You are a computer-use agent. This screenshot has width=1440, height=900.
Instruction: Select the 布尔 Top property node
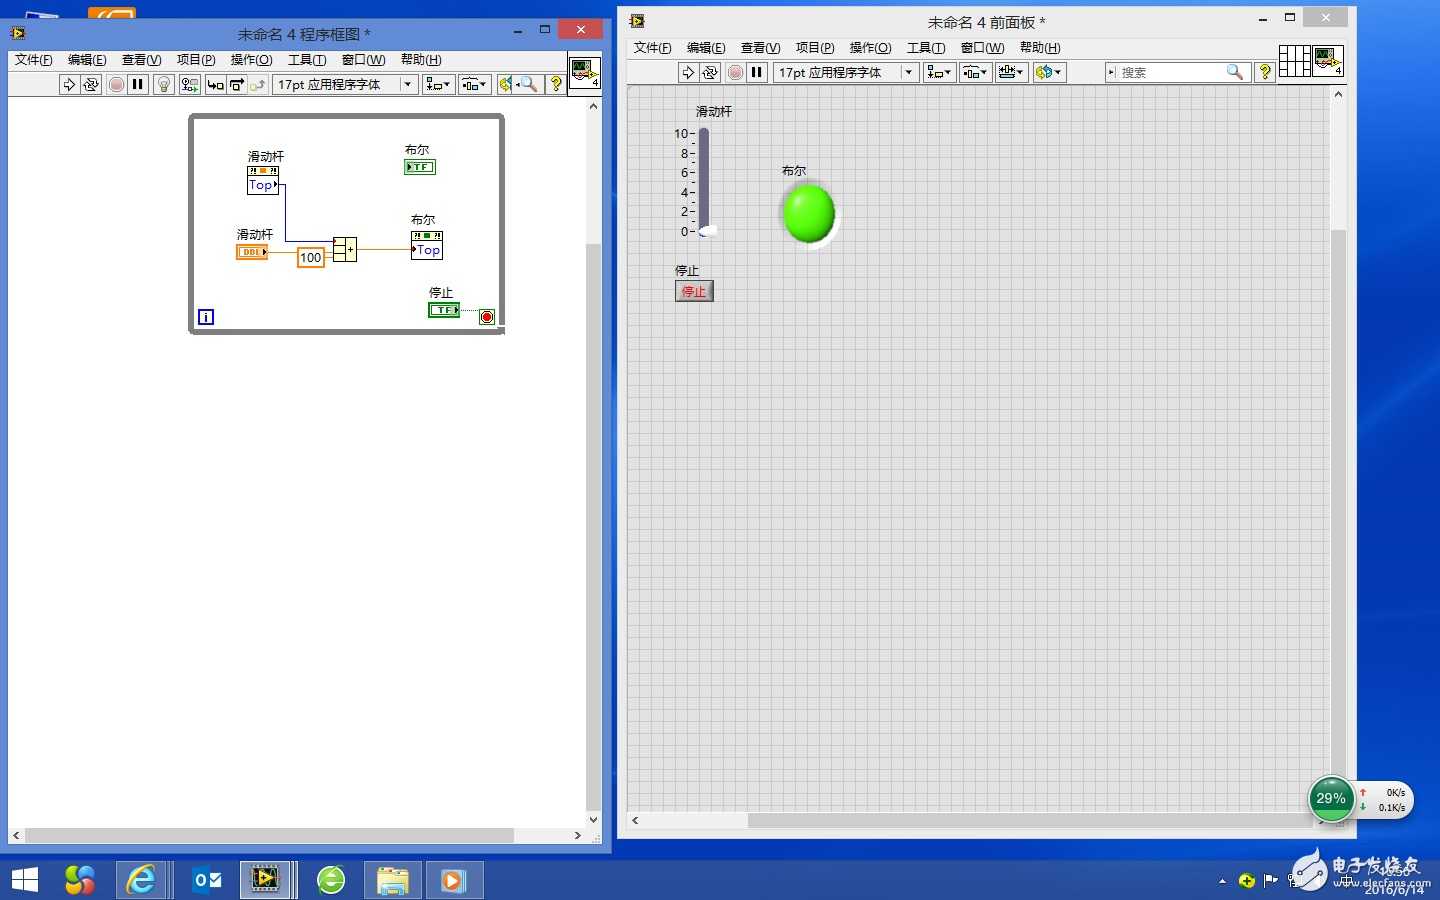click(427, 245)
